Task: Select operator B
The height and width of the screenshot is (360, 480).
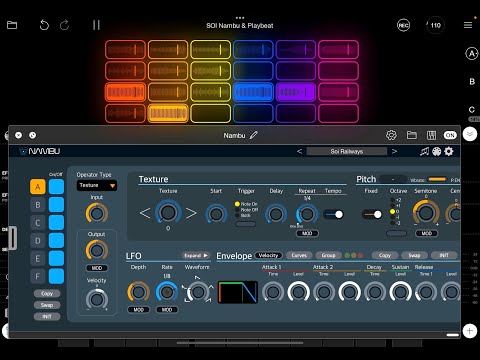Action: click(38, 205)
